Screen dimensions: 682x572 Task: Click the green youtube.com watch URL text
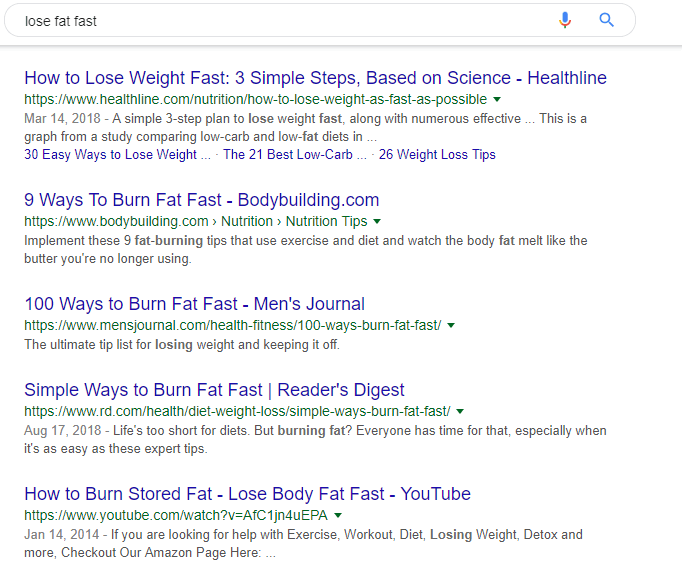tap(176, 515)
